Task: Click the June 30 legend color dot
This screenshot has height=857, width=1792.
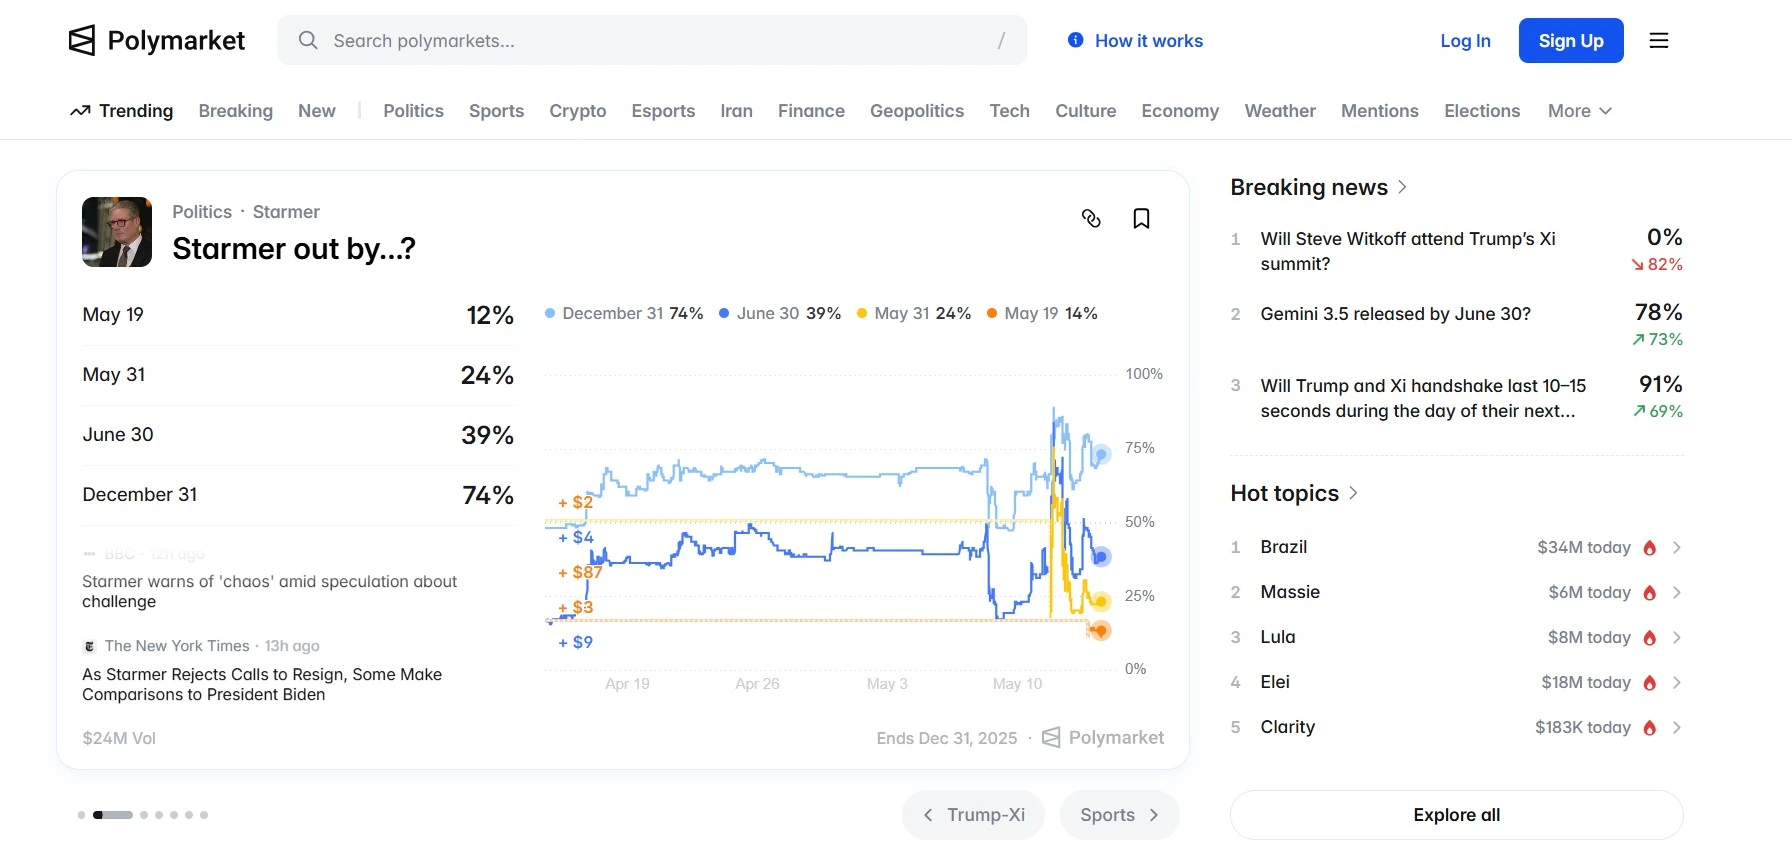Action: (724, 313)
